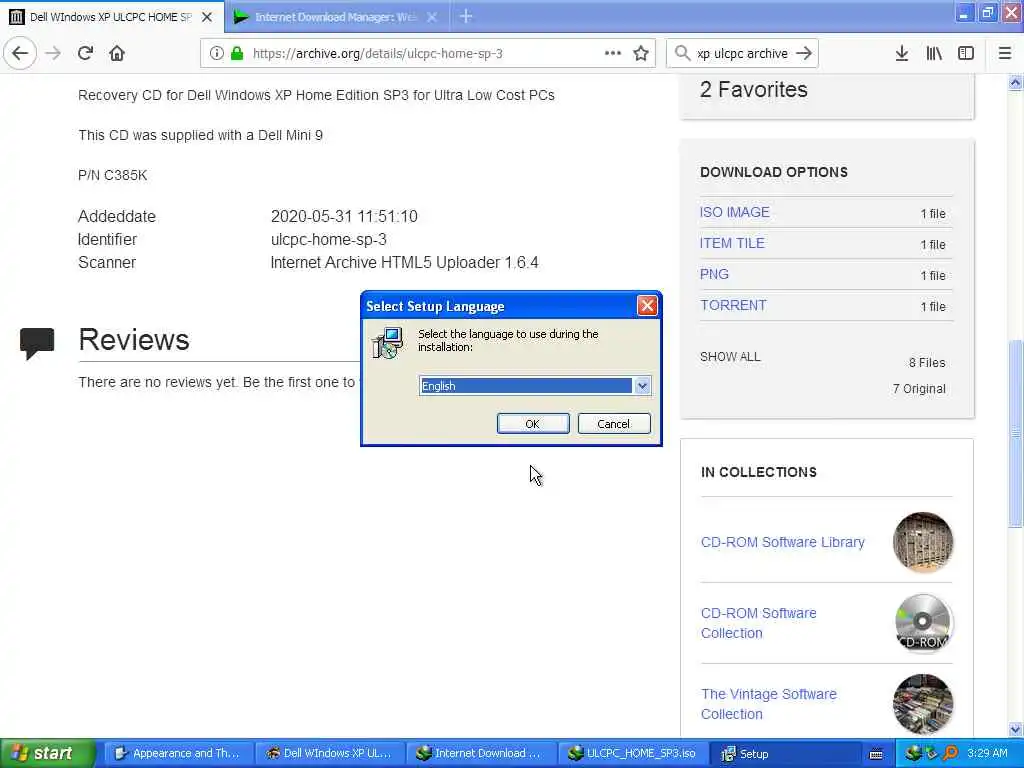Click the on-screen keyboard tray icon
The height and width of the screenshot is (768, 1024).
click(x=876, y=754)
